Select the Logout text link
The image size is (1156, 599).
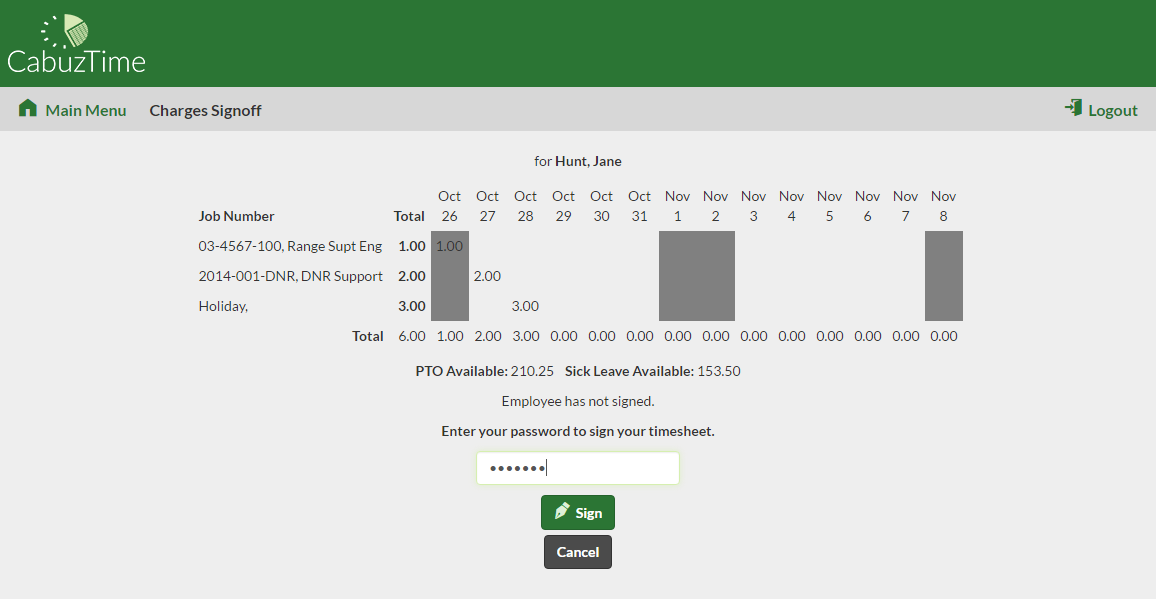[x=1112, y=110]
